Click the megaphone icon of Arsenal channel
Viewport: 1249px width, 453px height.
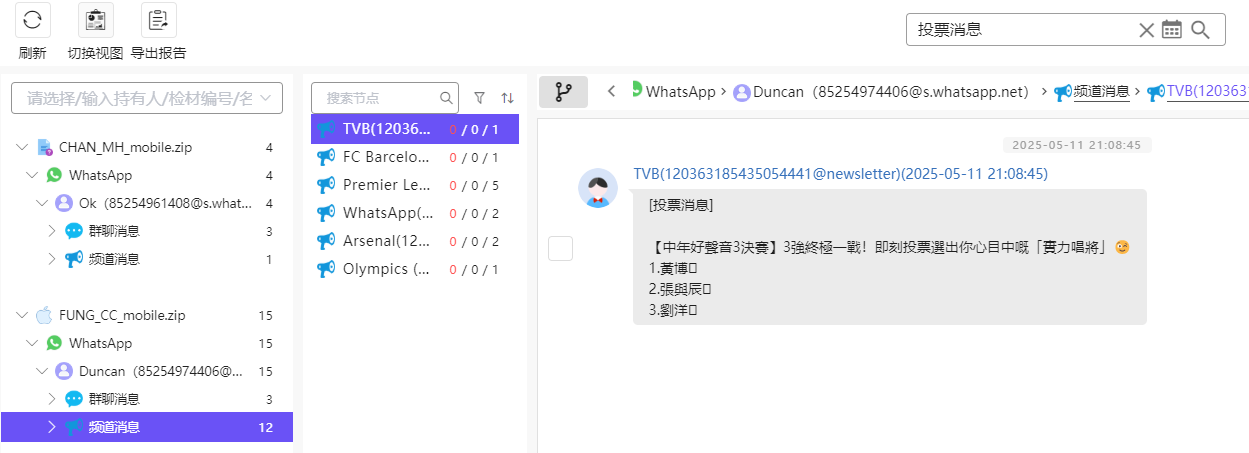pos(326,241)
